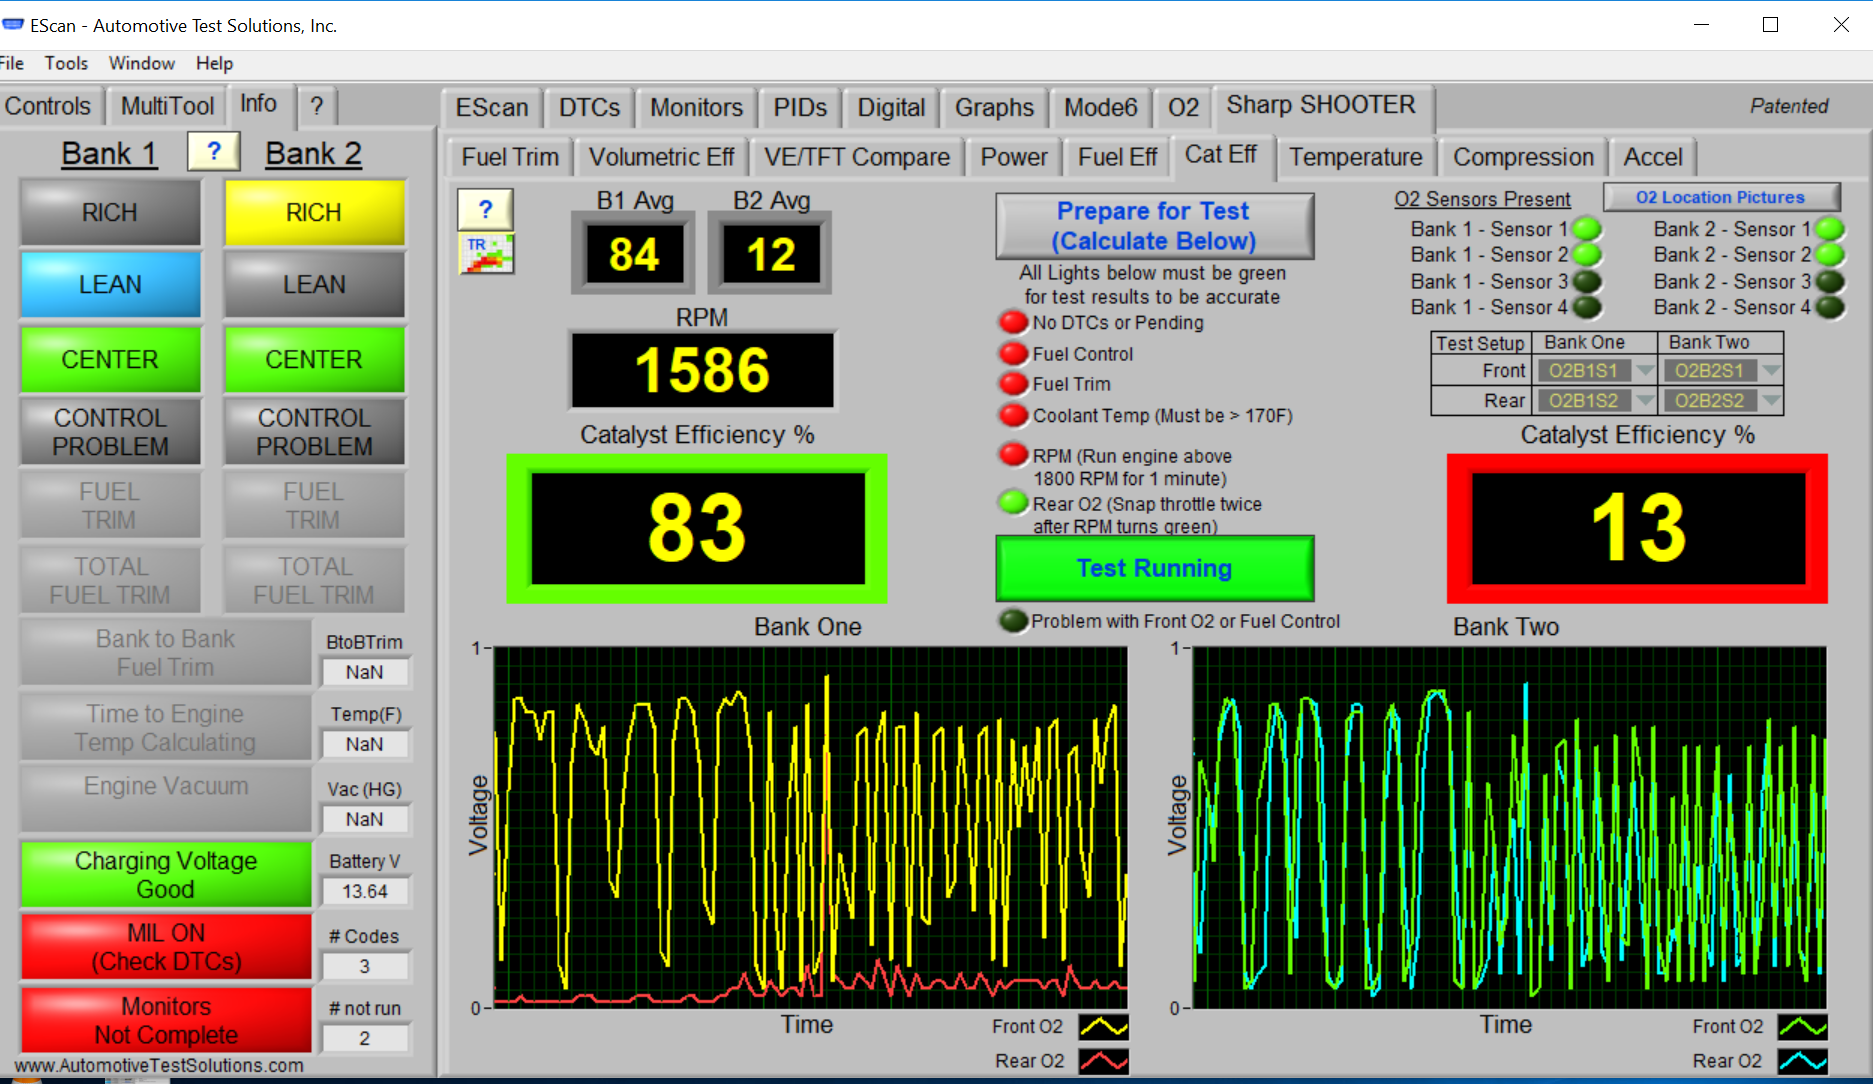Click the Bank 2 heading link
The width and height of the screenshot is (1873, 1084).
(313, 153)
